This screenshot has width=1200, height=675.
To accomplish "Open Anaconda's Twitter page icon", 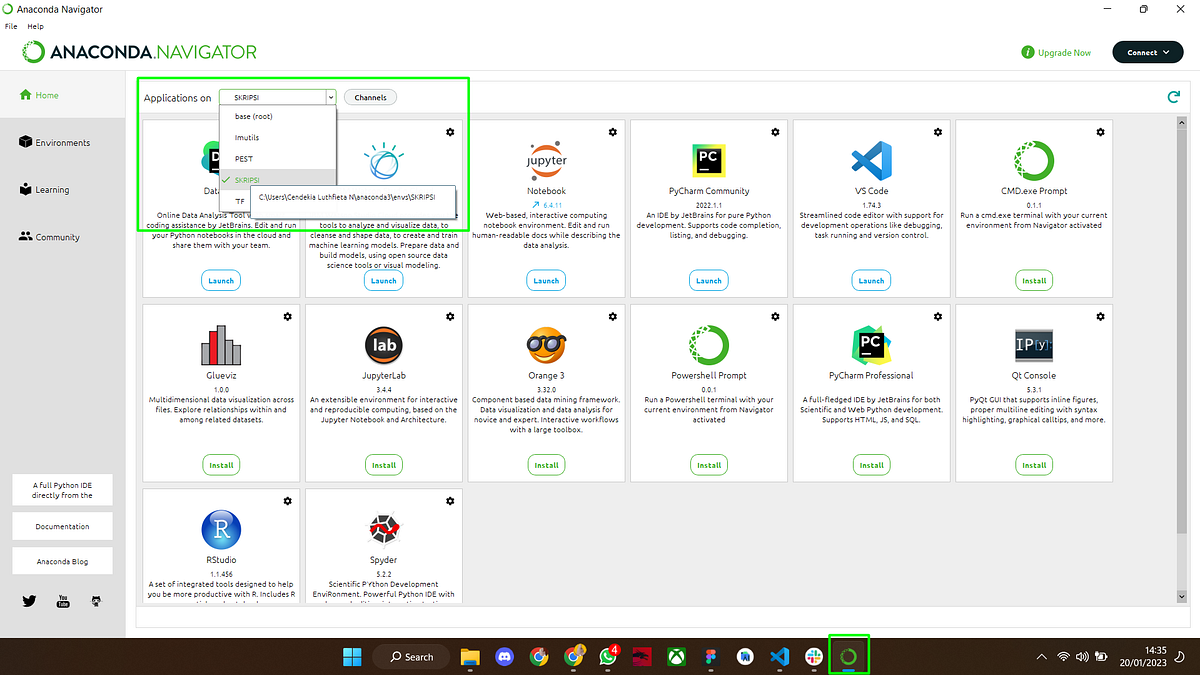I will (x=29, y=601).
